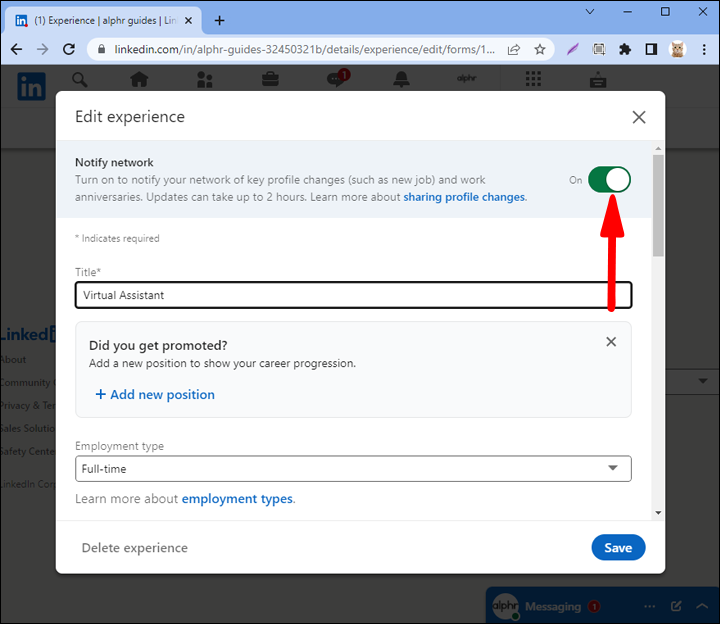Click Add new position link
This screenshot has height=624, width=720.
pos(155,395)
